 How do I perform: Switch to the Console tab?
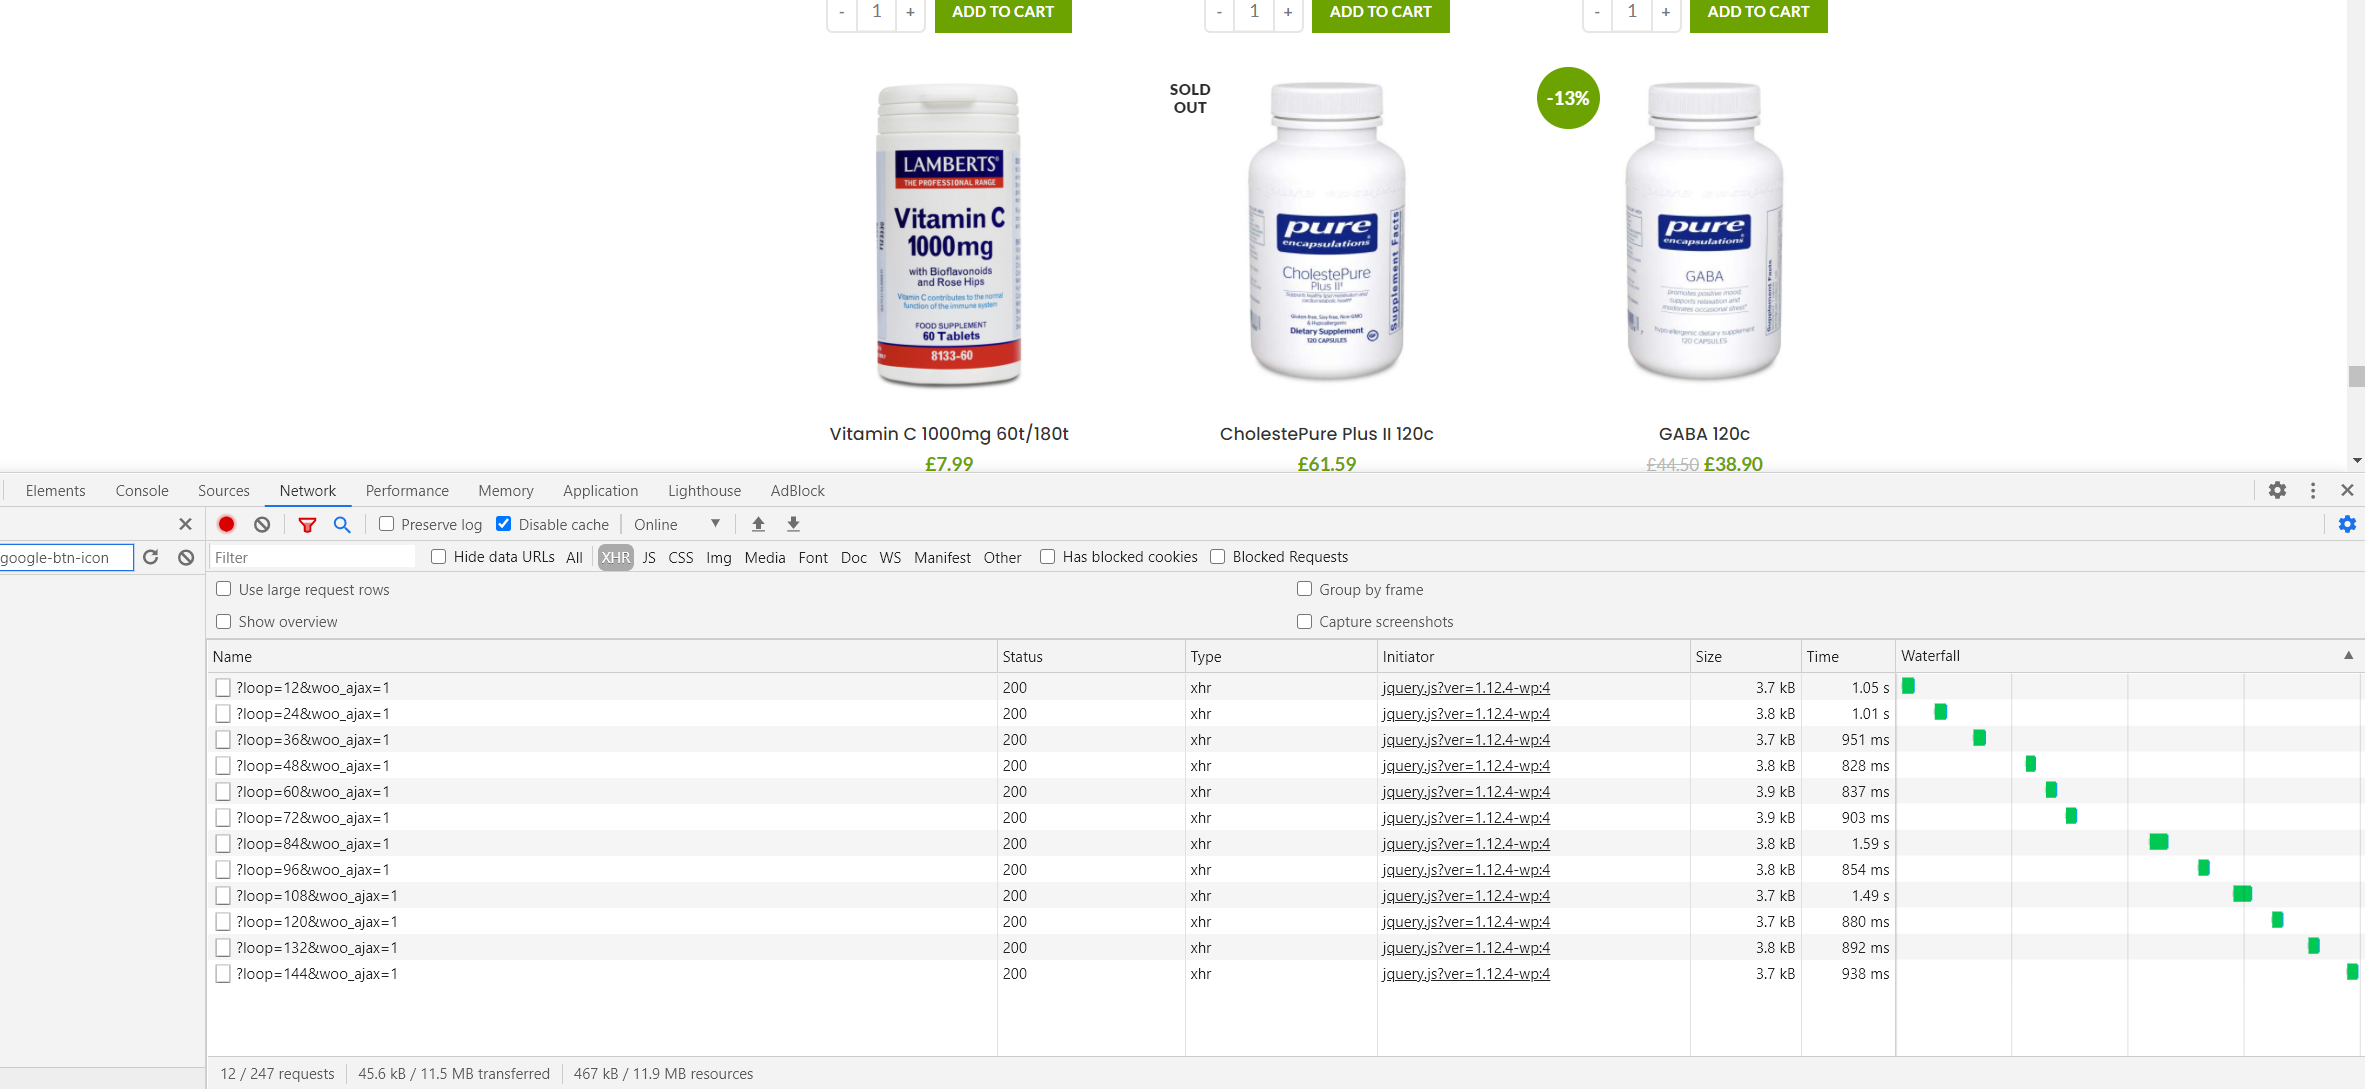point(142,490)
